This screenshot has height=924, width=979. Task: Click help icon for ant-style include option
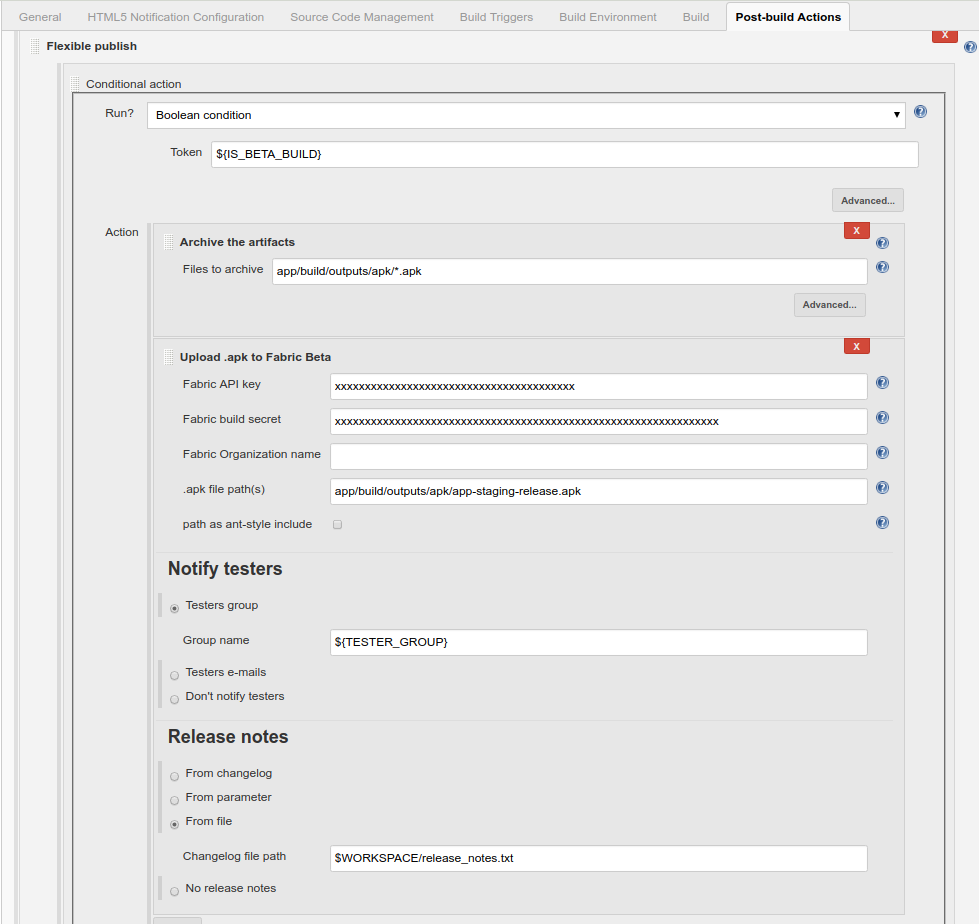click(x=882, y=522)
